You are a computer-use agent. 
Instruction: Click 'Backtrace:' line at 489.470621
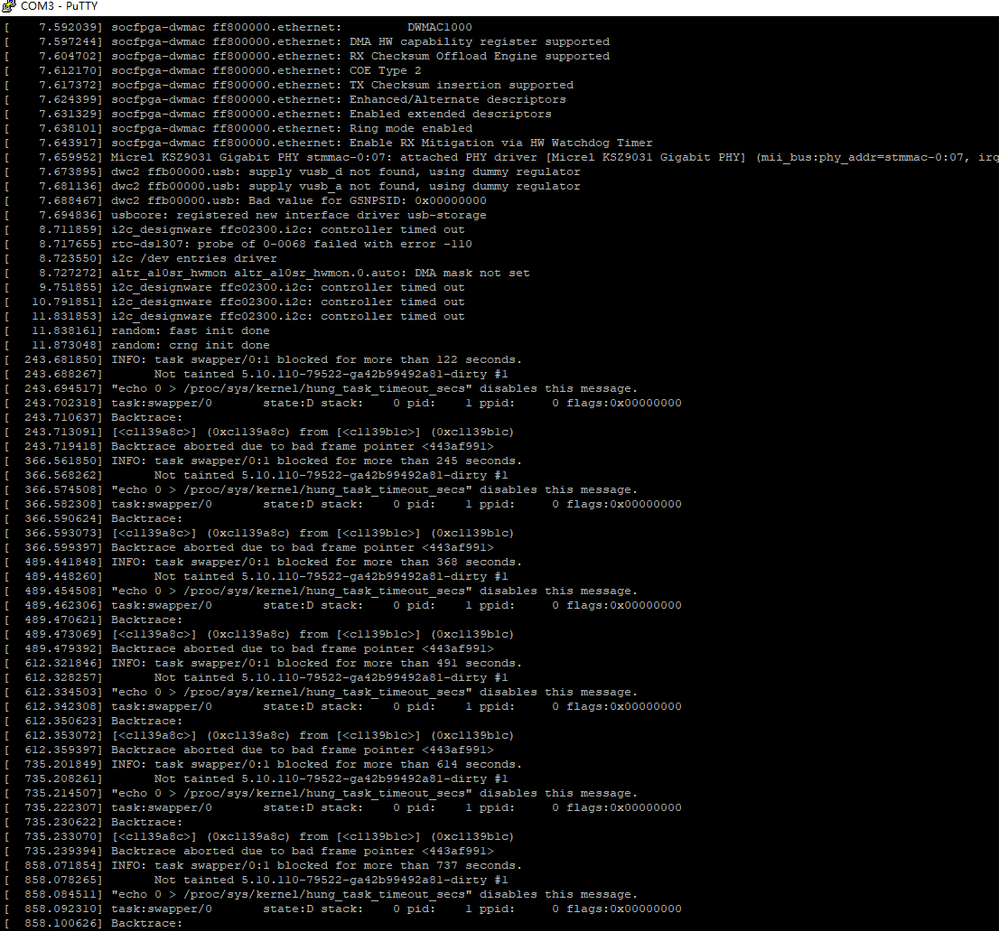94,619
